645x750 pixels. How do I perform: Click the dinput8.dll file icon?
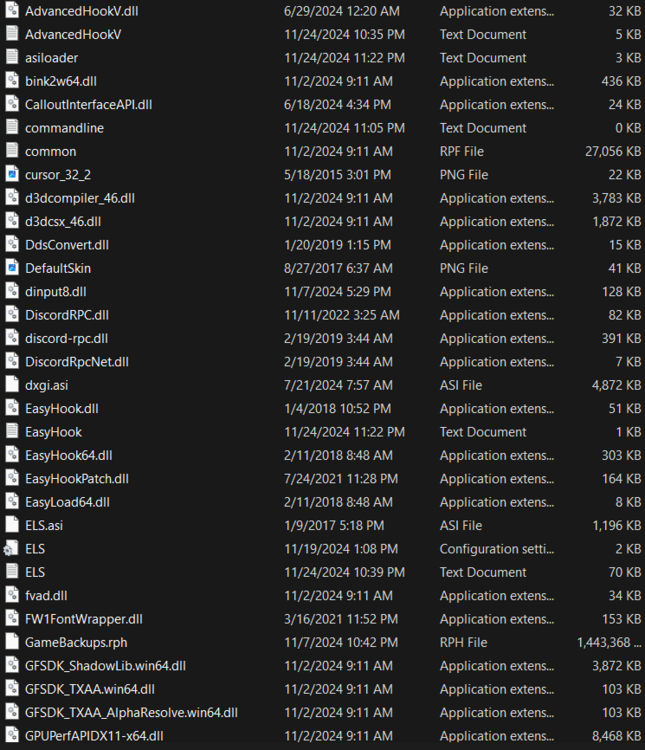12,291
